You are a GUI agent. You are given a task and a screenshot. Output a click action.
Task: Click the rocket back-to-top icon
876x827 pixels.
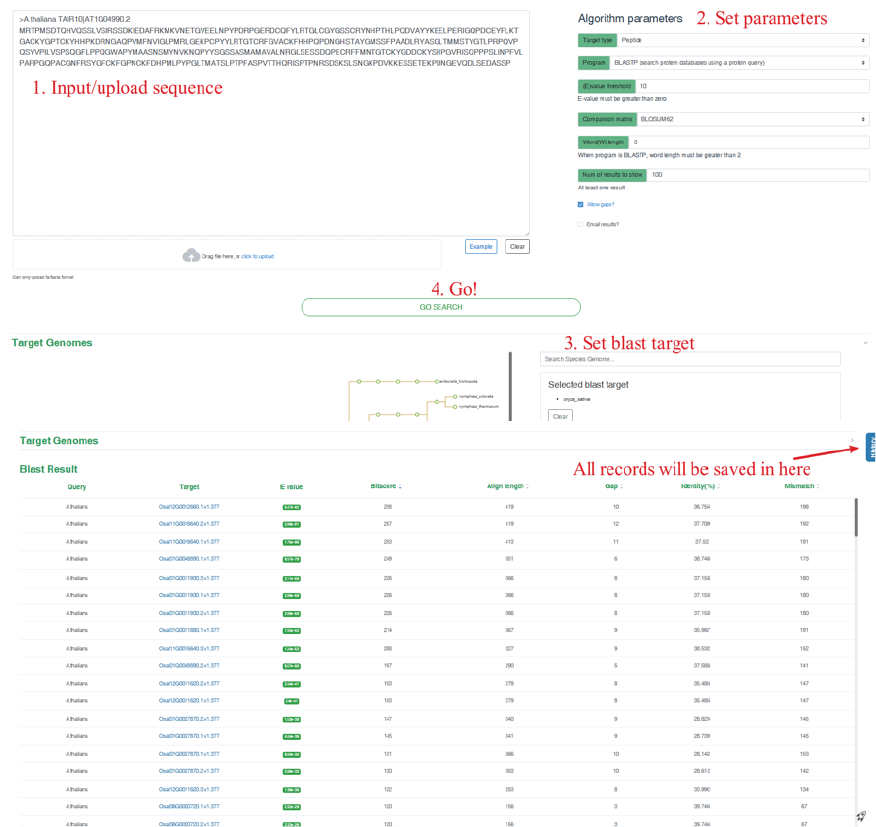coord(860,816)
